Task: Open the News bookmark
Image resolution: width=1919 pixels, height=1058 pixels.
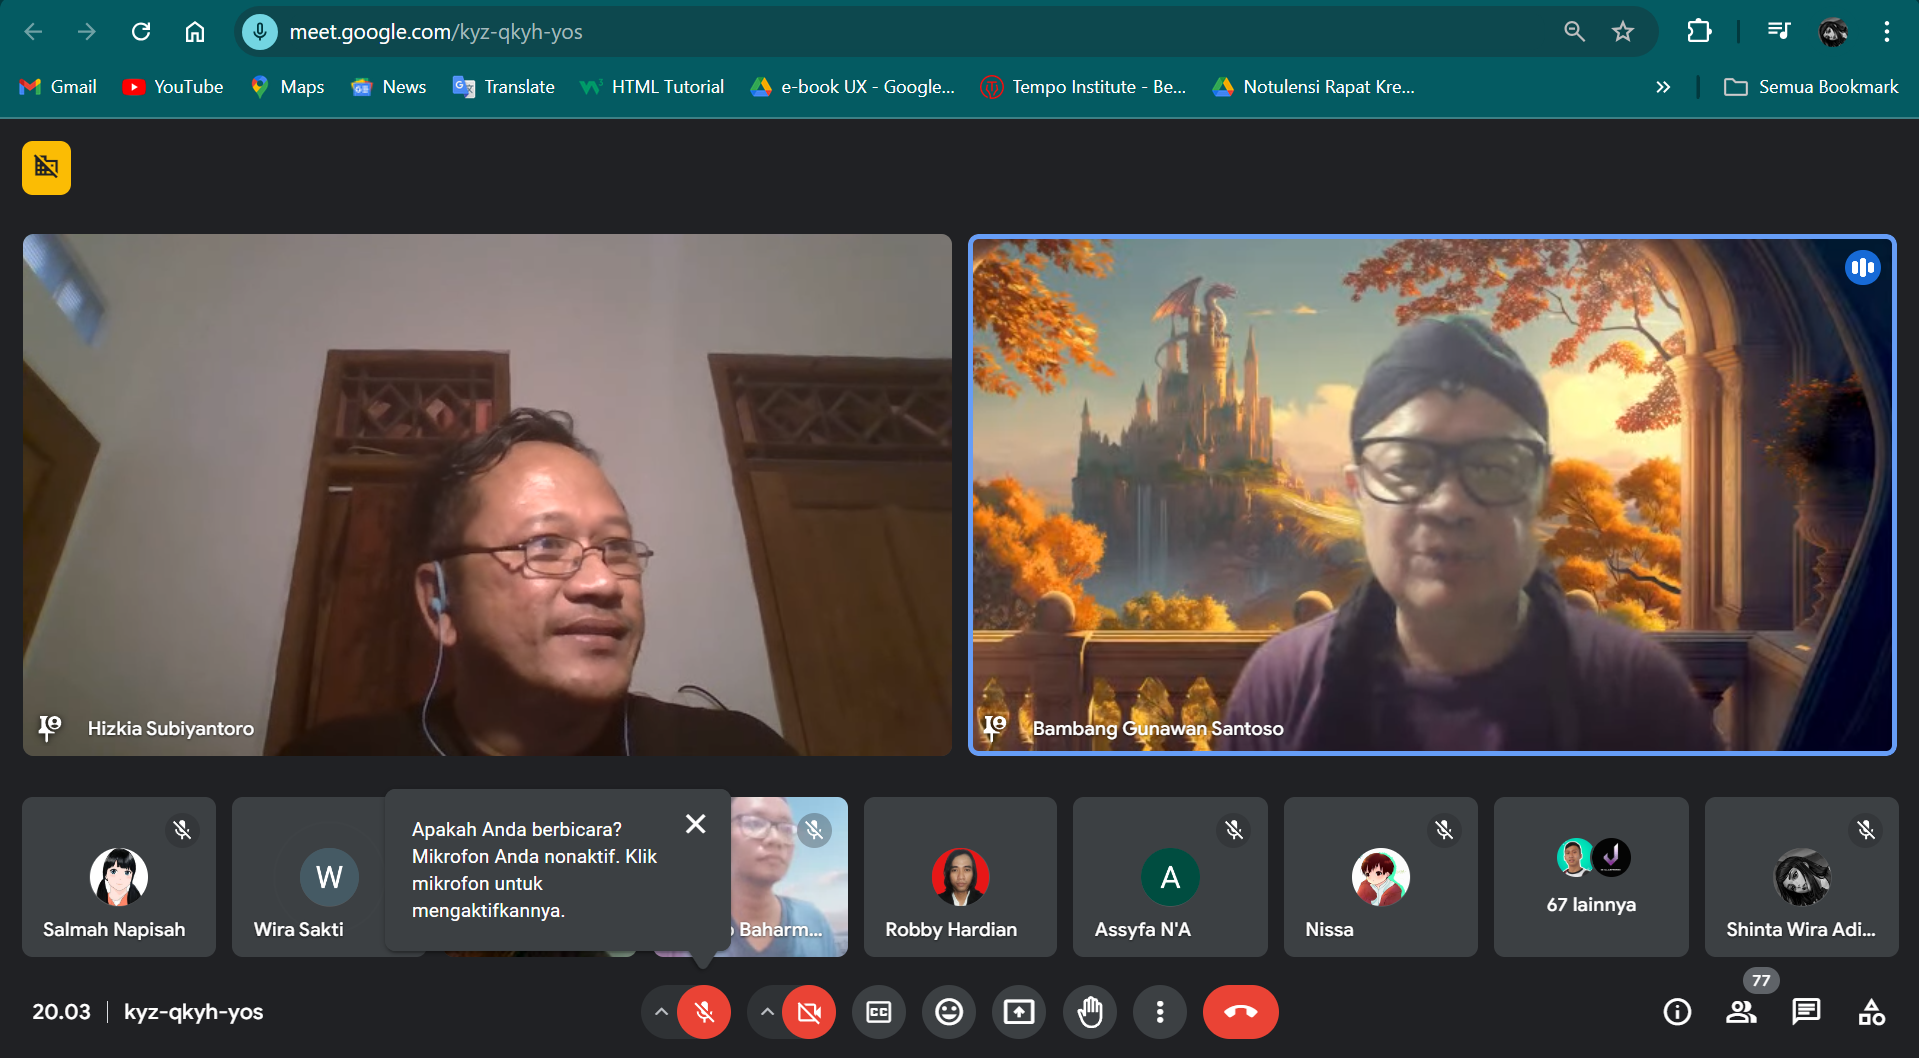Action: (389, 87)
